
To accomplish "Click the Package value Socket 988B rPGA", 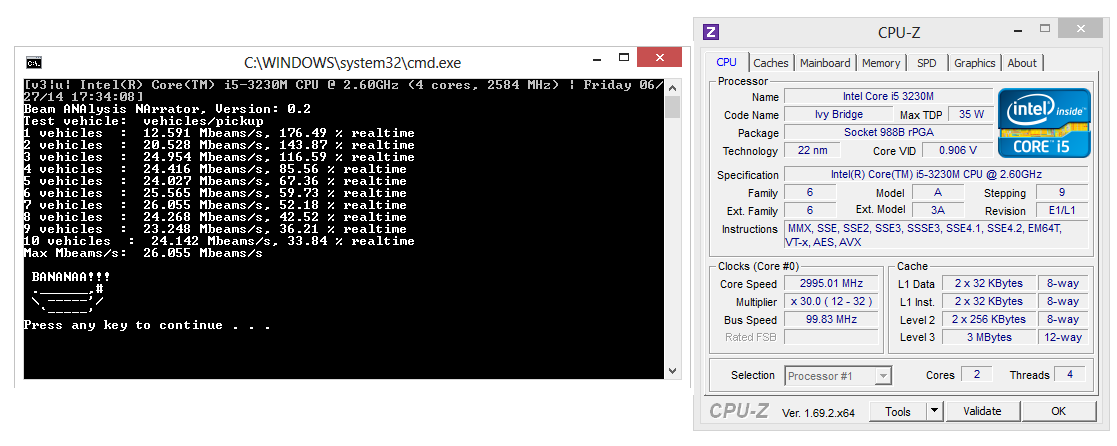I will click(x=888, y=132).
